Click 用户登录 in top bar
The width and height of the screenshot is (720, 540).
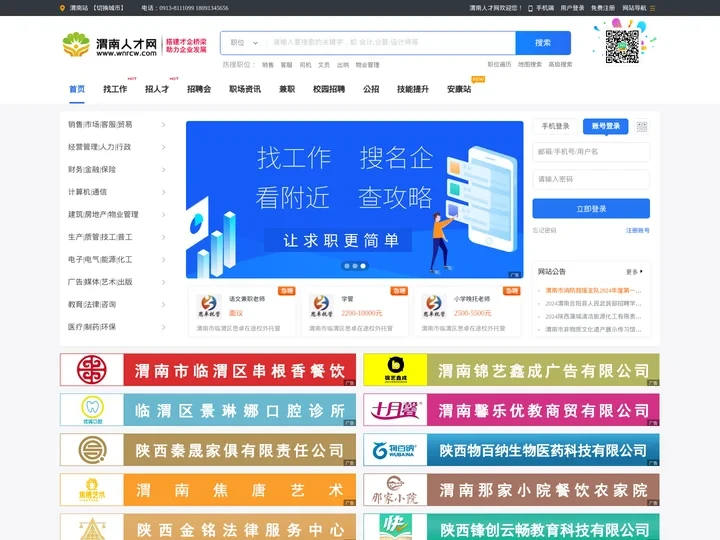[572, 8]
